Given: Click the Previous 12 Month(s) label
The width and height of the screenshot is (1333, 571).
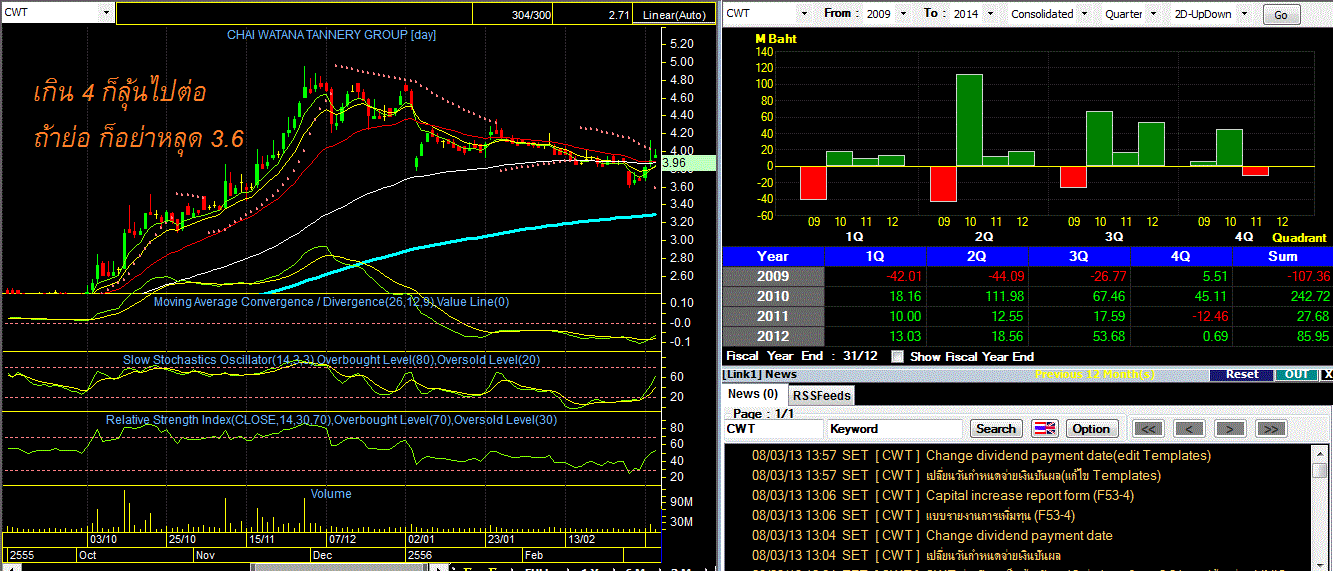Looking at the screenshot, I should pyautogui.click(x=1097, y=374).
